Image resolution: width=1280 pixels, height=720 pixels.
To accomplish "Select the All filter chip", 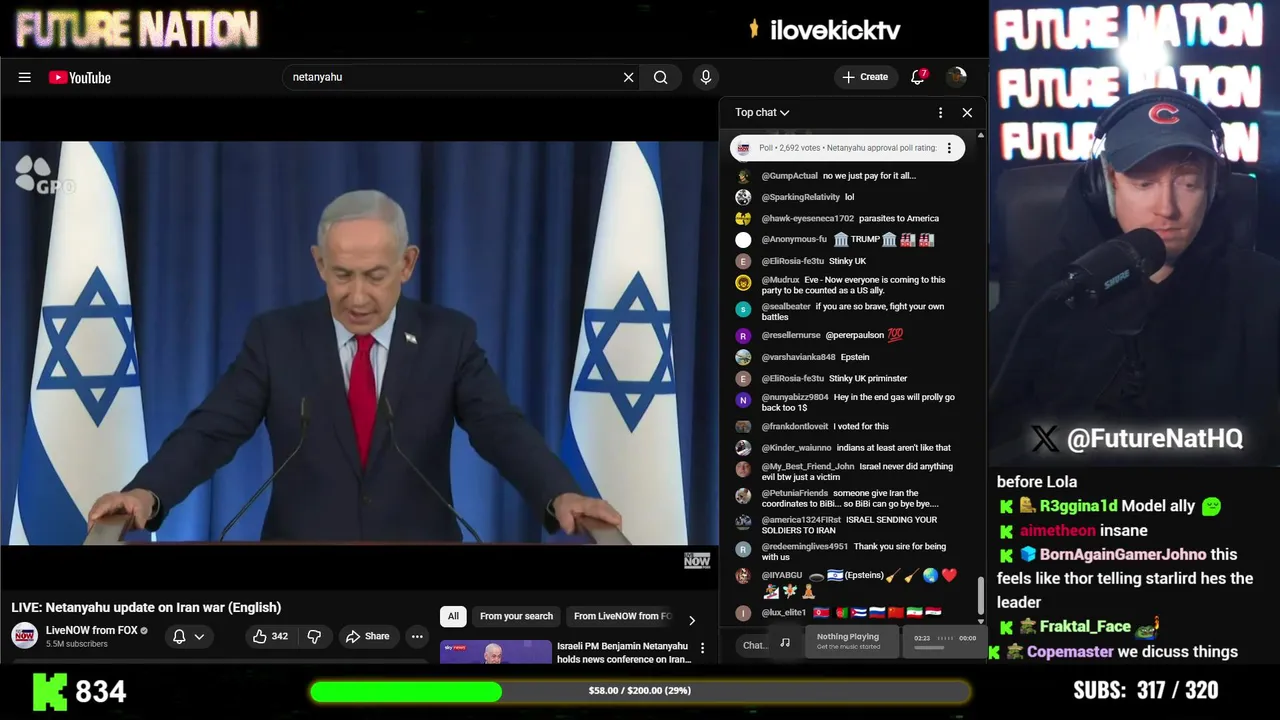I will click(453, 616).
